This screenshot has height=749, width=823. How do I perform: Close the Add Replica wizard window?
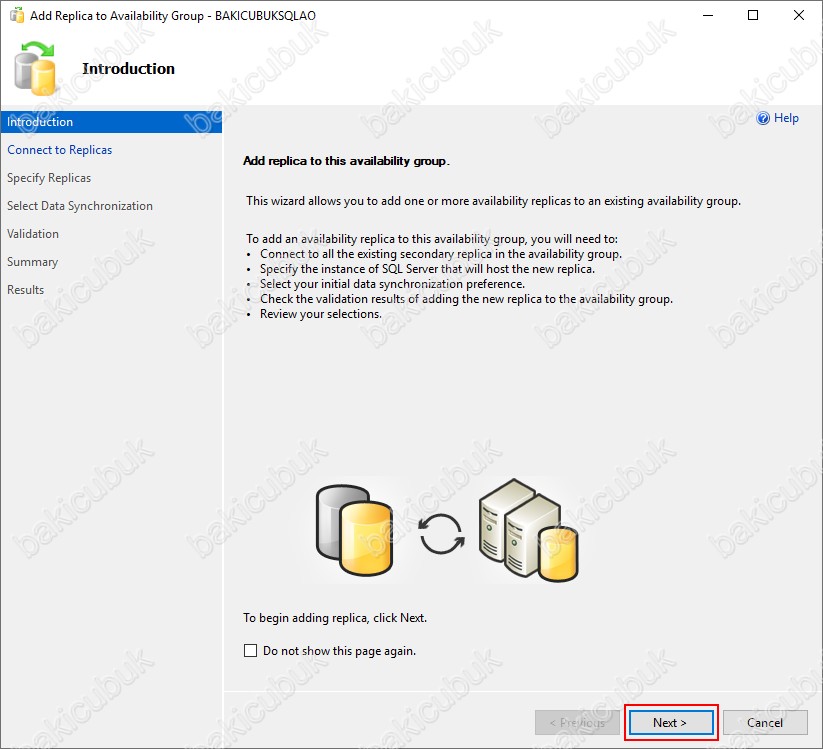click(x=798, y=15)
